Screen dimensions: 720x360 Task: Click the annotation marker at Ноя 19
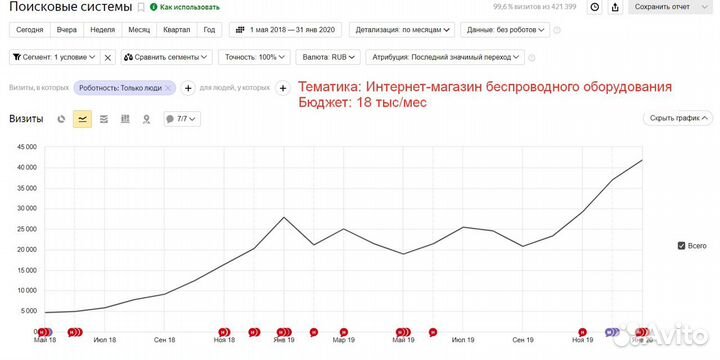(x=582, y=332)
